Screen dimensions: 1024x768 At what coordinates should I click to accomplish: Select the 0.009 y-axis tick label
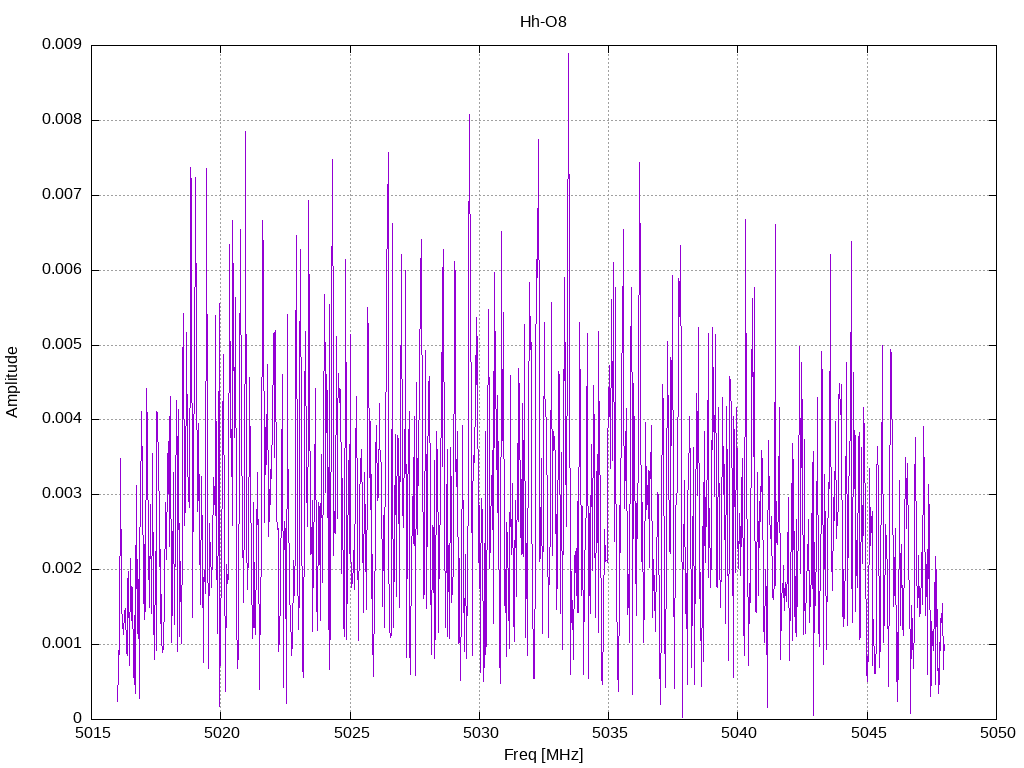[62, 44]
